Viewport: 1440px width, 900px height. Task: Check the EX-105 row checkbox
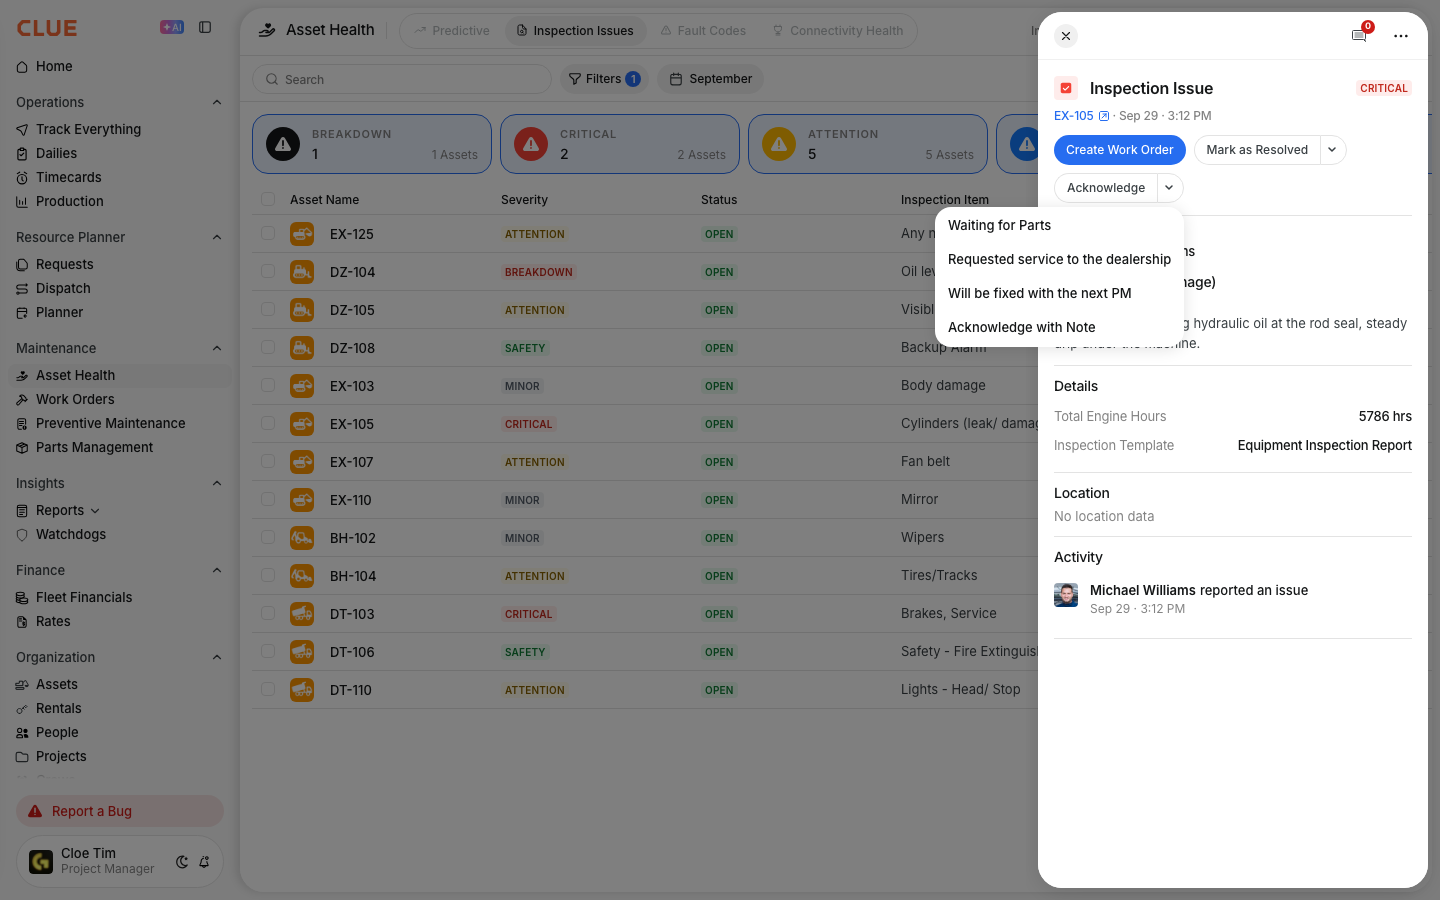point(268,423)
